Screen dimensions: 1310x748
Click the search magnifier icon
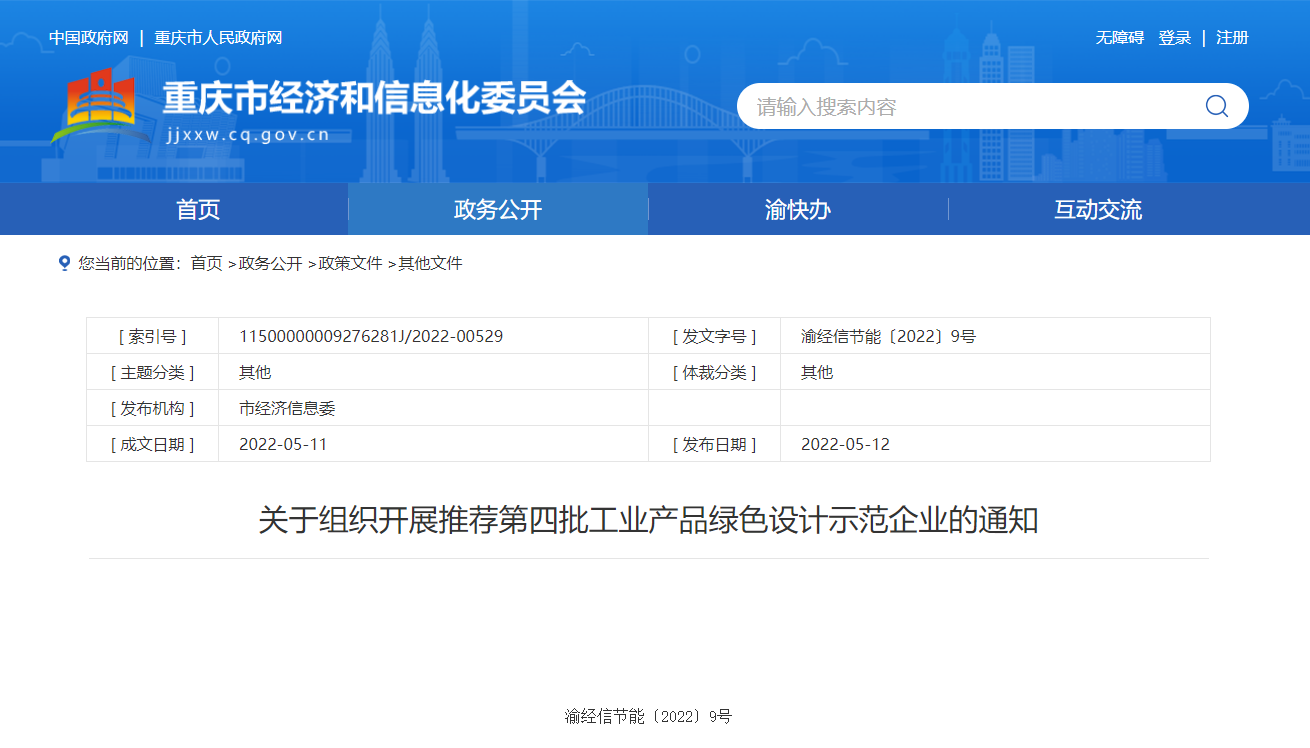point(1216,106)
